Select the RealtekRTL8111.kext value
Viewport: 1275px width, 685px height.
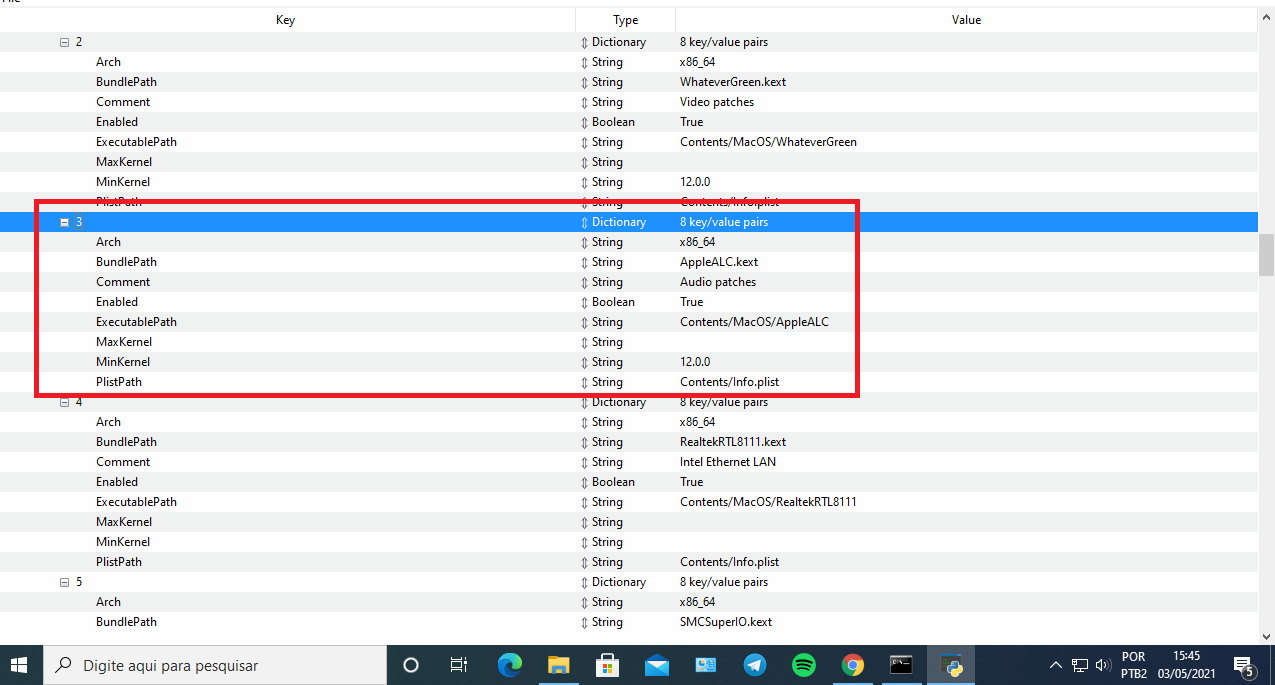point(733,442)
